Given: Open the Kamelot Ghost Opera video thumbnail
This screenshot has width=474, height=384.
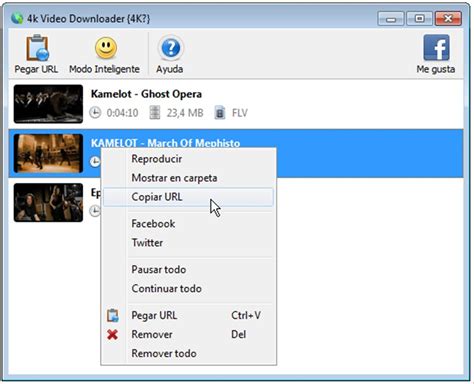Looking at the screenshot, I should tap(48, 104).
